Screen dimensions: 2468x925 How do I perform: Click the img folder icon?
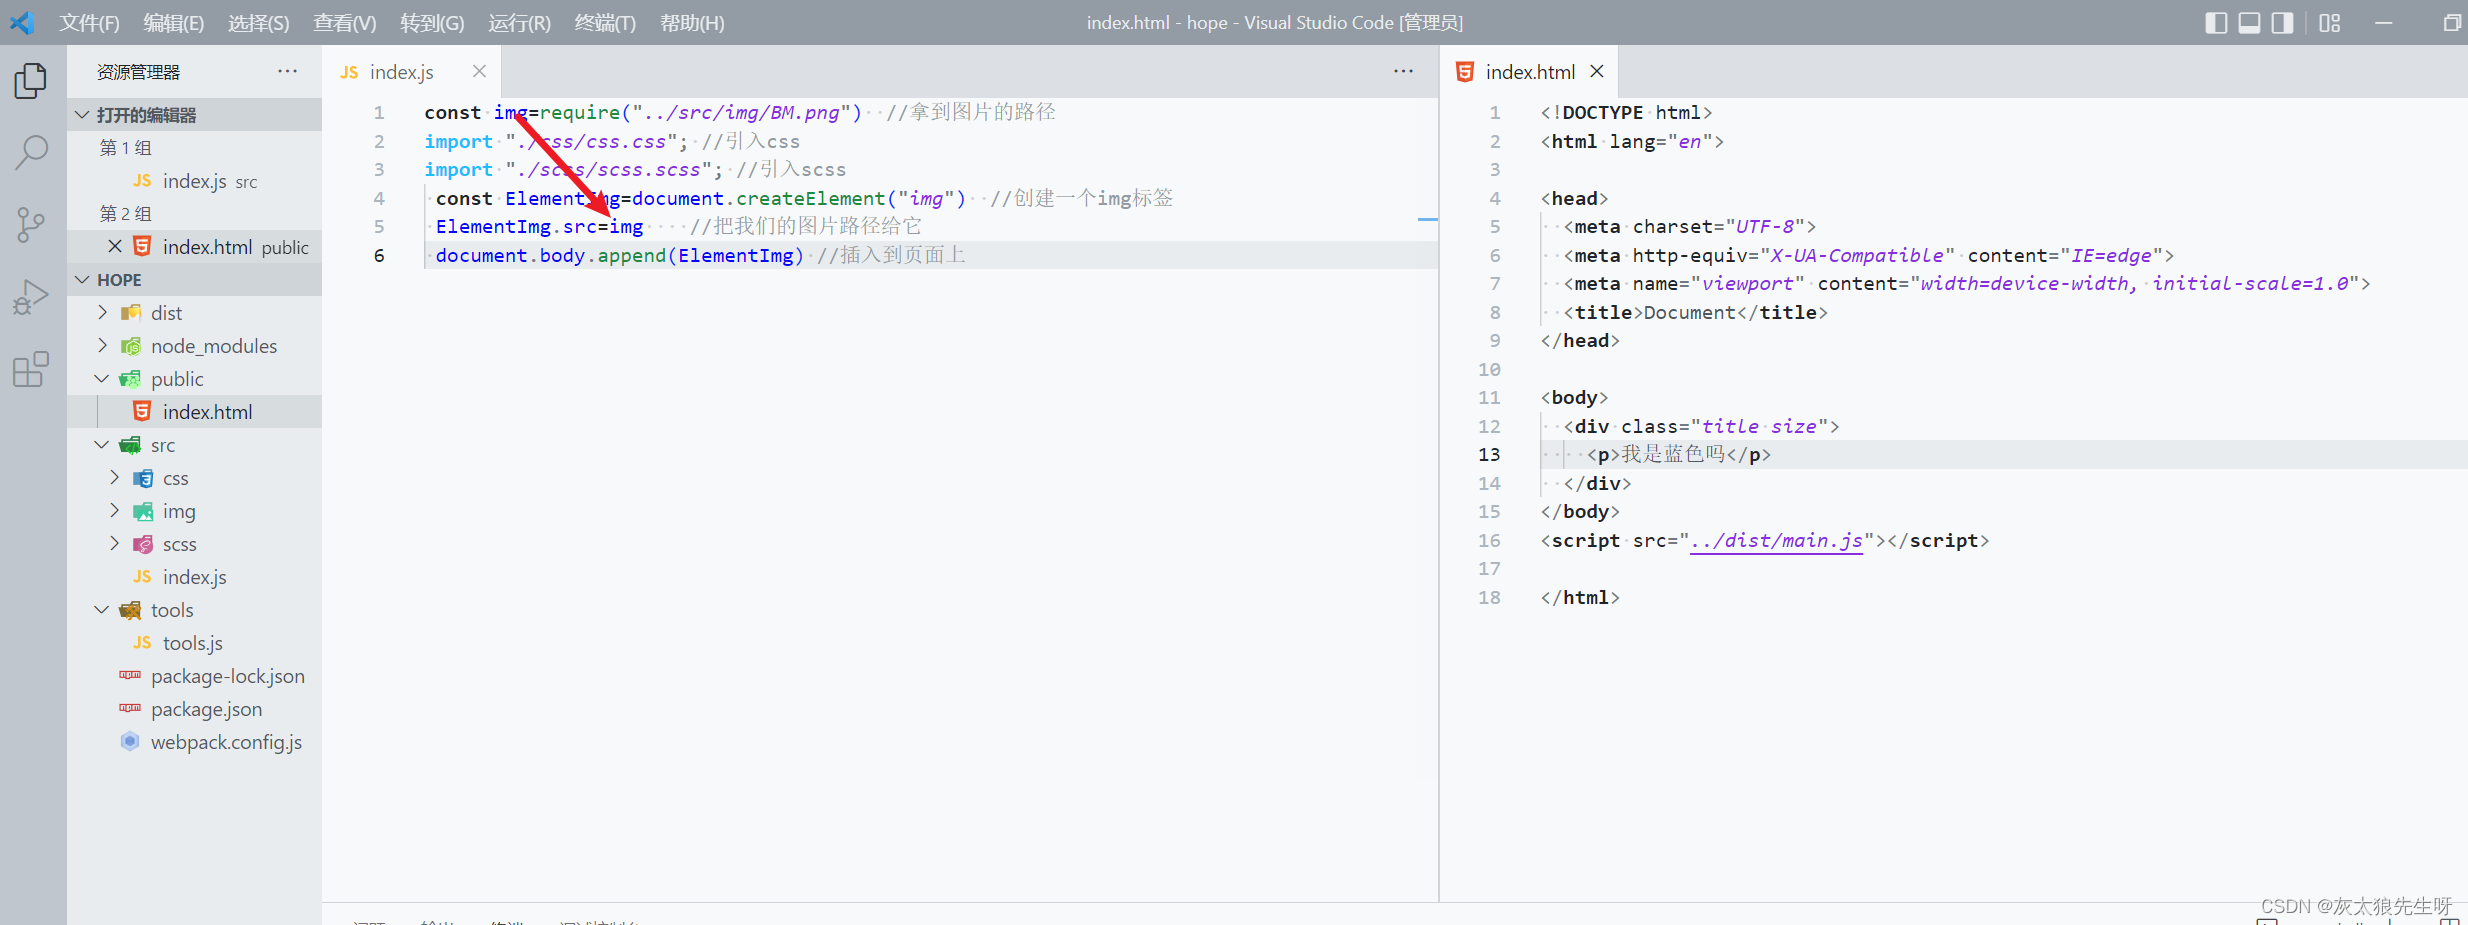tap(143, 511)
